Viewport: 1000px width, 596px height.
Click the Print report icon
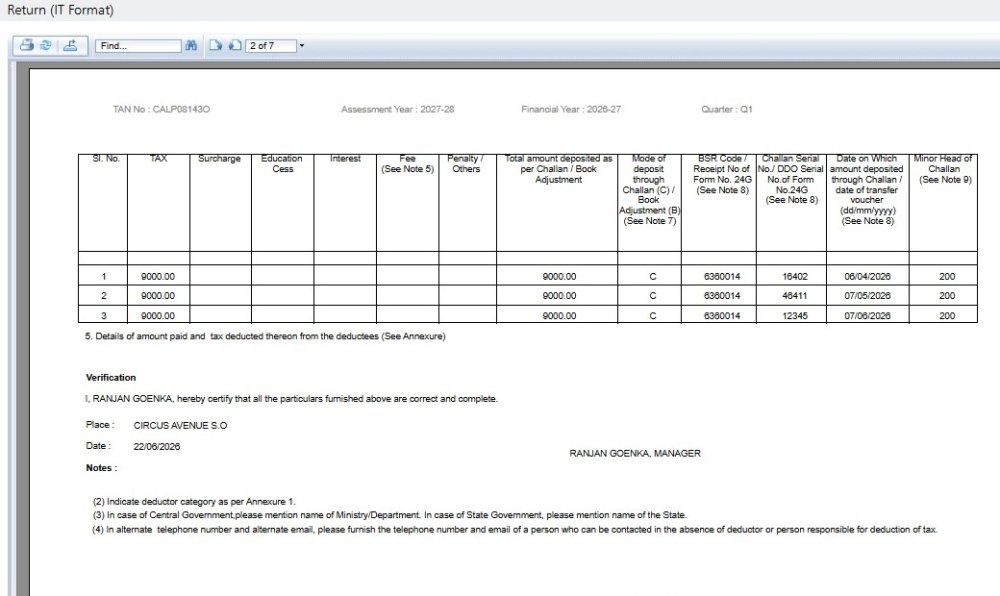point(26,45)
